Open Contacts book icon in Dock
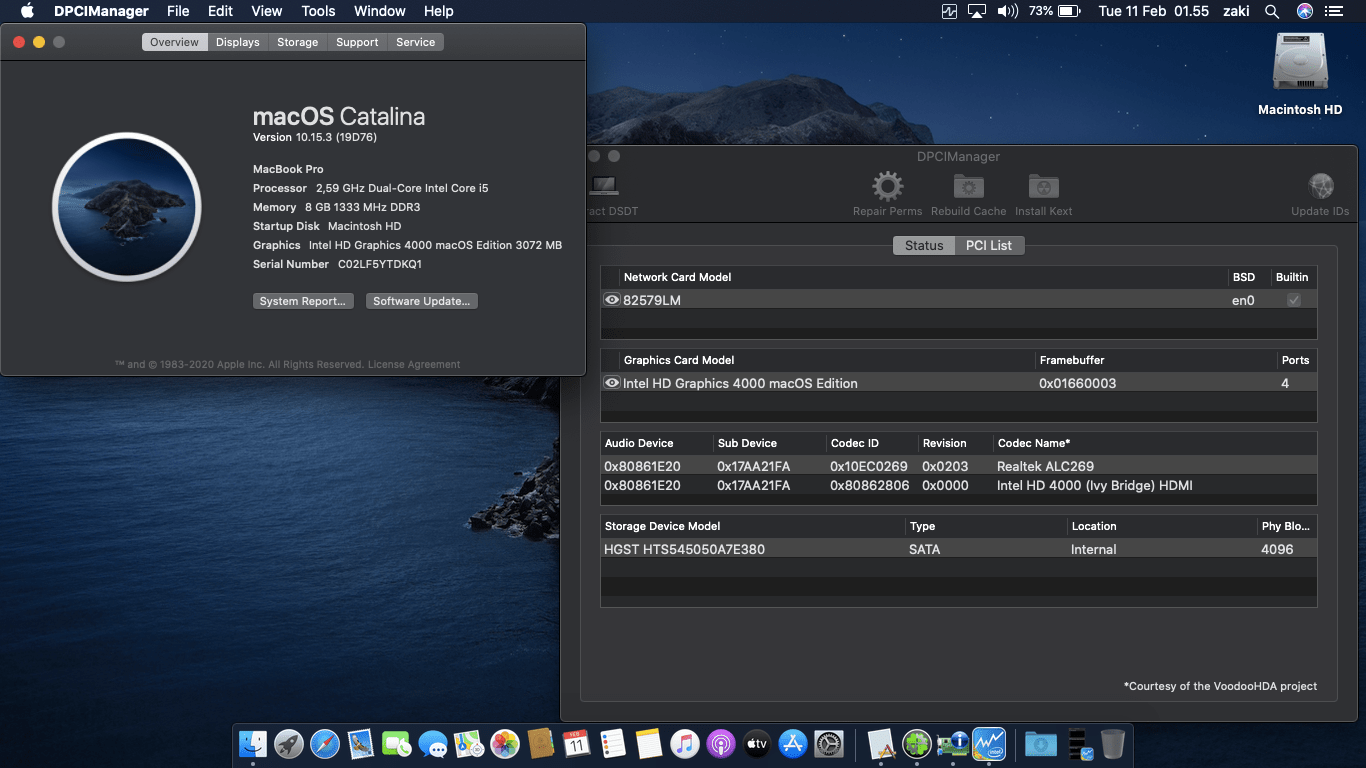Screen dimensions: 1366x768 (541, 744)
